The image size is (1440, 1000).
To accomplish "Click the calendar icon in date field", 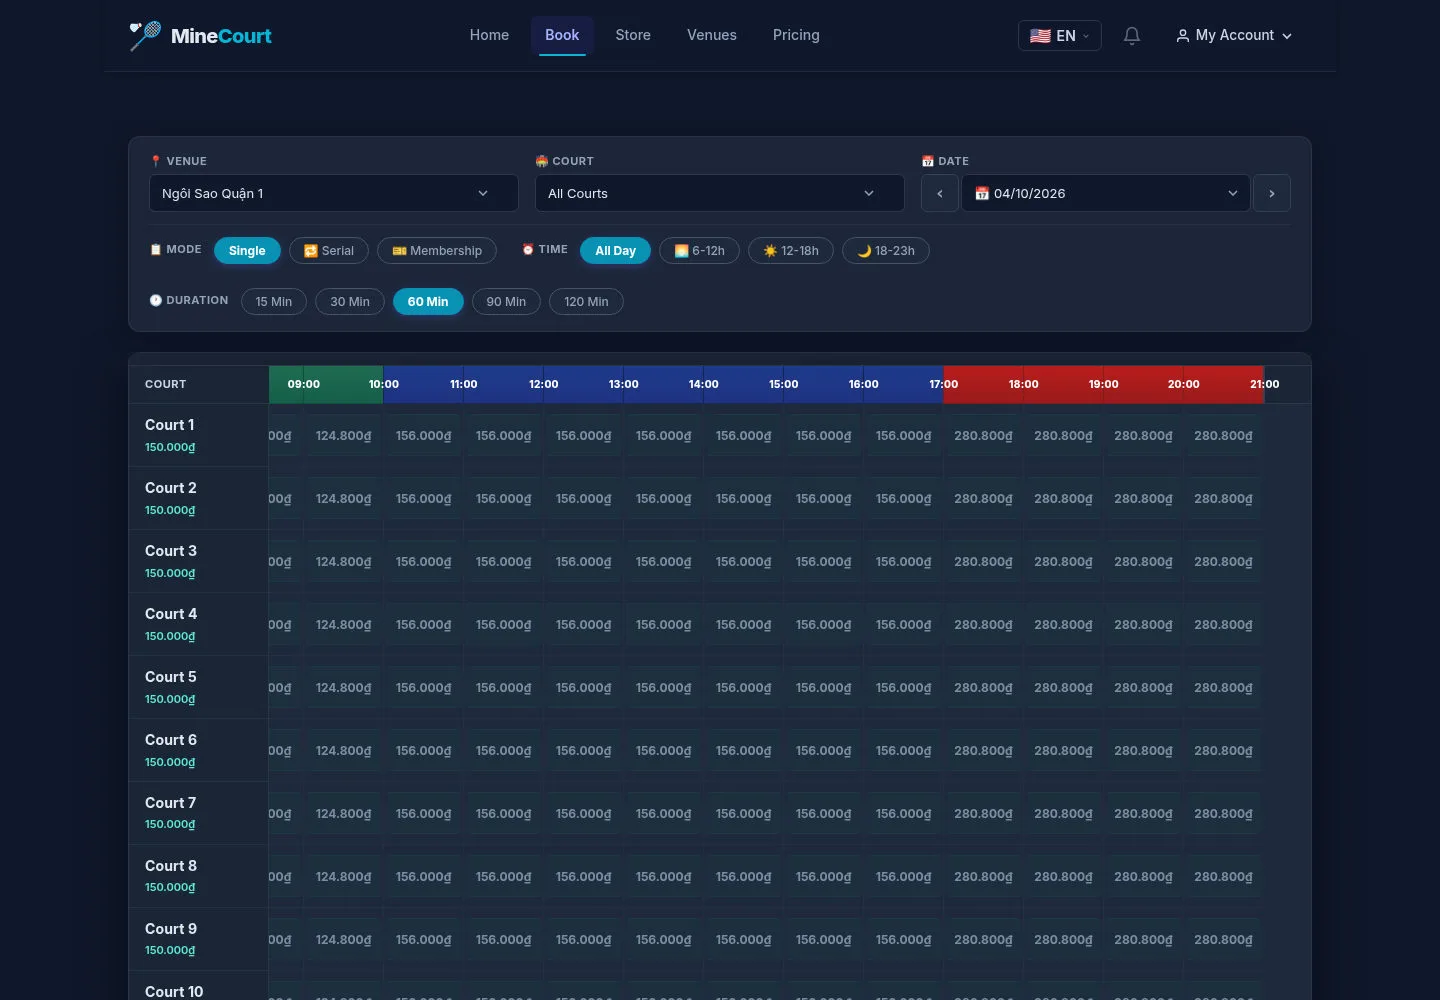I will (x=982, y=193).
